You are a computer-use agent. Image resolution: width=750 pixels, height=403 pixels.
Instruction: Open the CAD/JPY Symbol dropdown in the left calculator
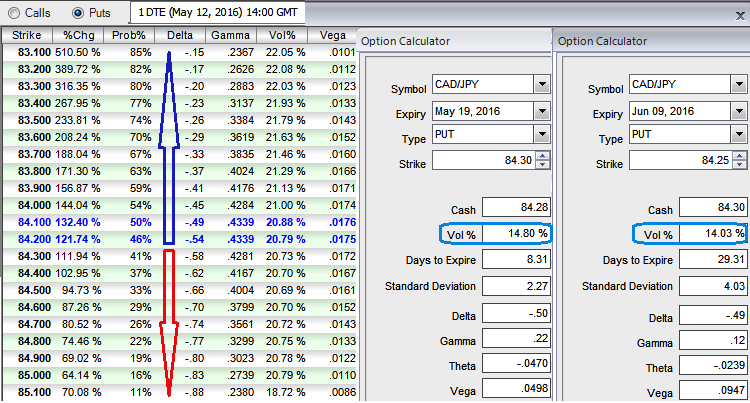tap(541, 85)
